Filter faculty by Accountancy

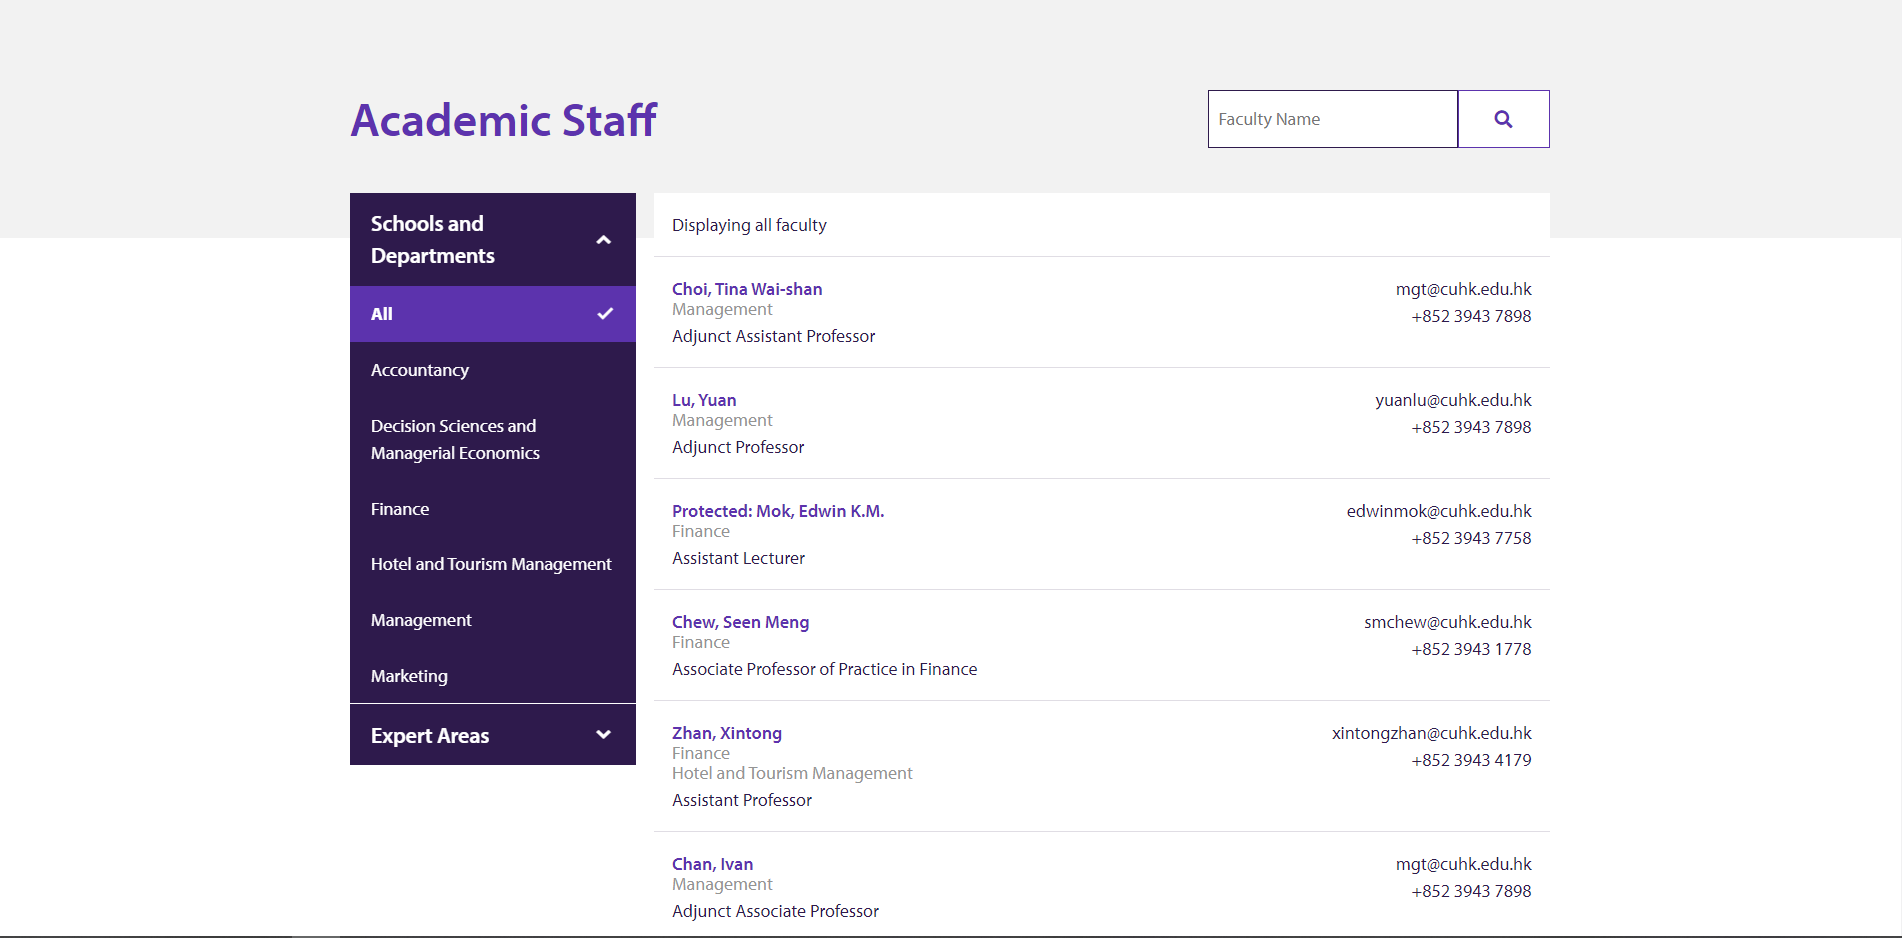[420, 370]
